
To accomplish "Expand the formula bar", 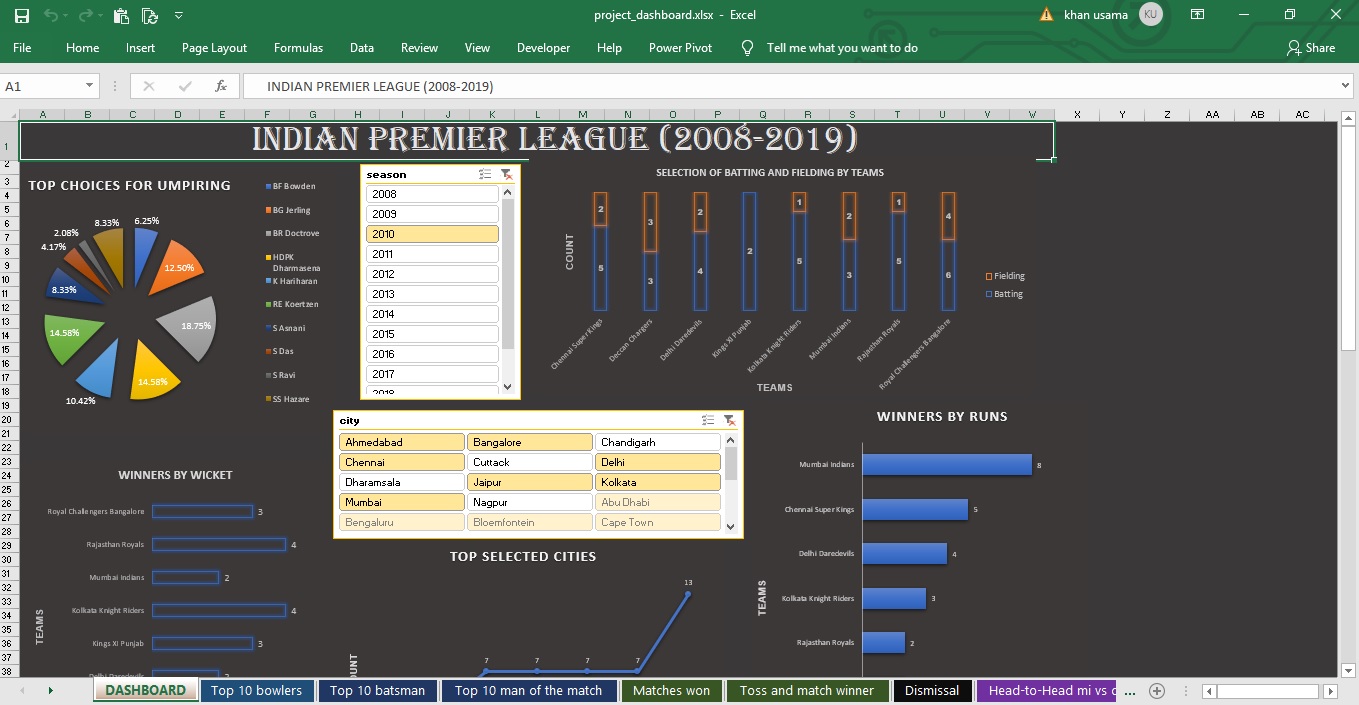I will click(1344, 87).
